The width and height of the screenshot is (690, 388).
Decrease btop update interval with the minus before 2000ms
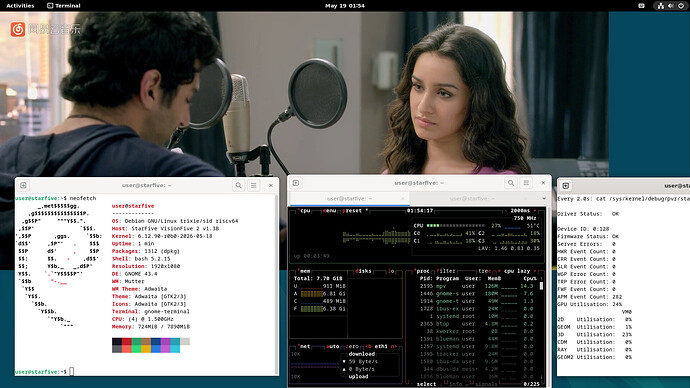click(507, 211)
